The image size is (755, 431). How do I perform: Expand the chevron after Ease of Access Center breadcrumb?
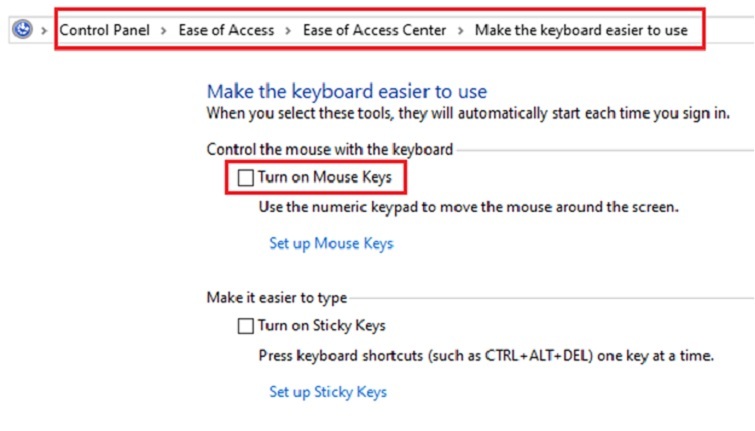click(x=460, y=30)
